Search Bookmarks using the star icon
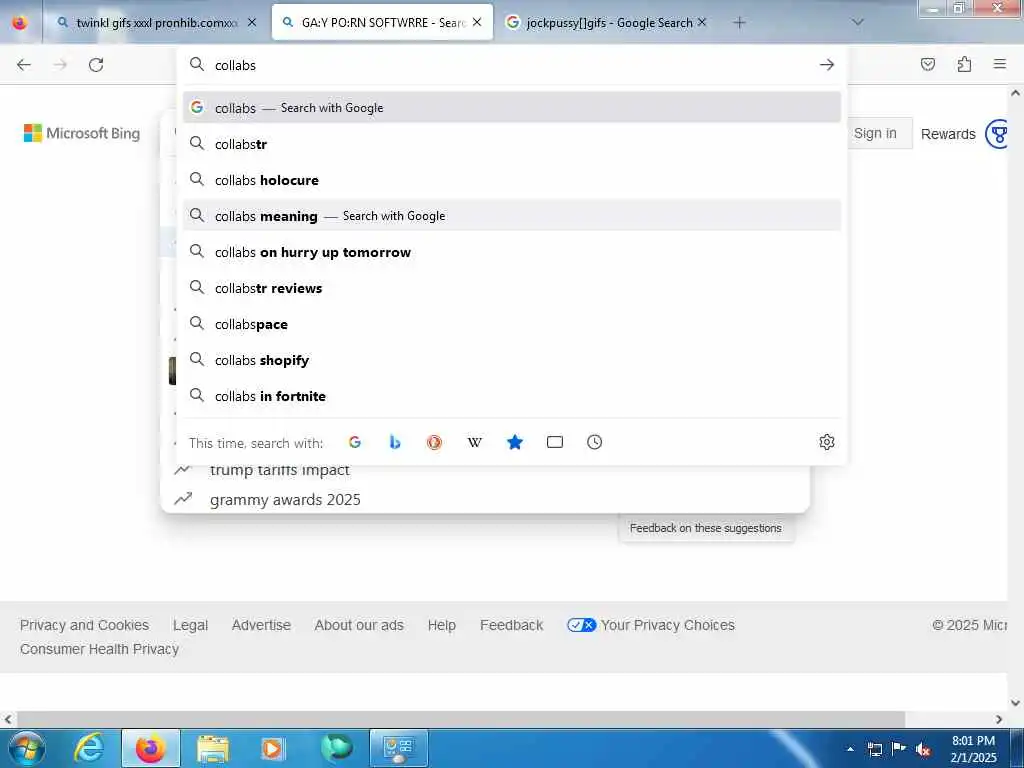Screen dimensions: 1024x768 [x=515, y=442]
